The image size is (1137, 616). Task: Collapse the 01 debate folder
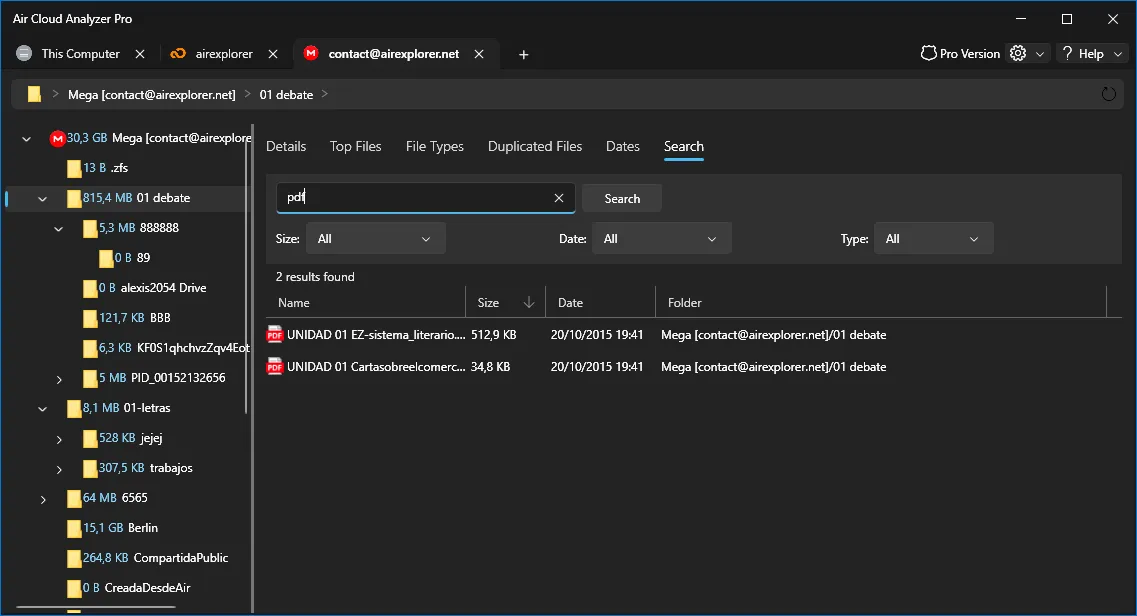43,199
